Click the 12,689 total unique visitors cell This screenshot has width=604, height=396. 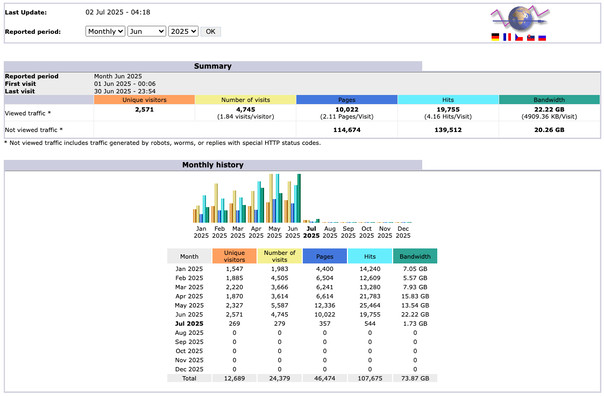pyautogui.click(x=234, y=379)
